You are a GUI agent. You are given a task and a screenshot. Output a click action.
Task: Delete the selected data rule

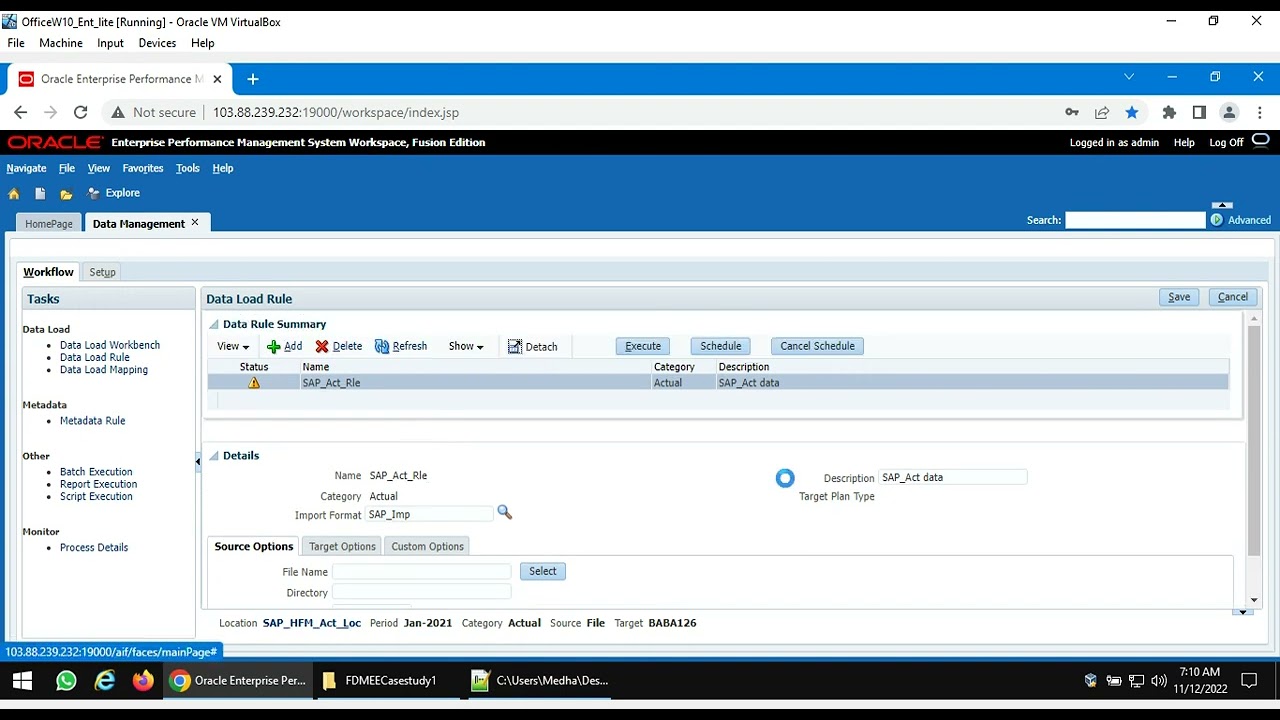click(x=339, y=346)
